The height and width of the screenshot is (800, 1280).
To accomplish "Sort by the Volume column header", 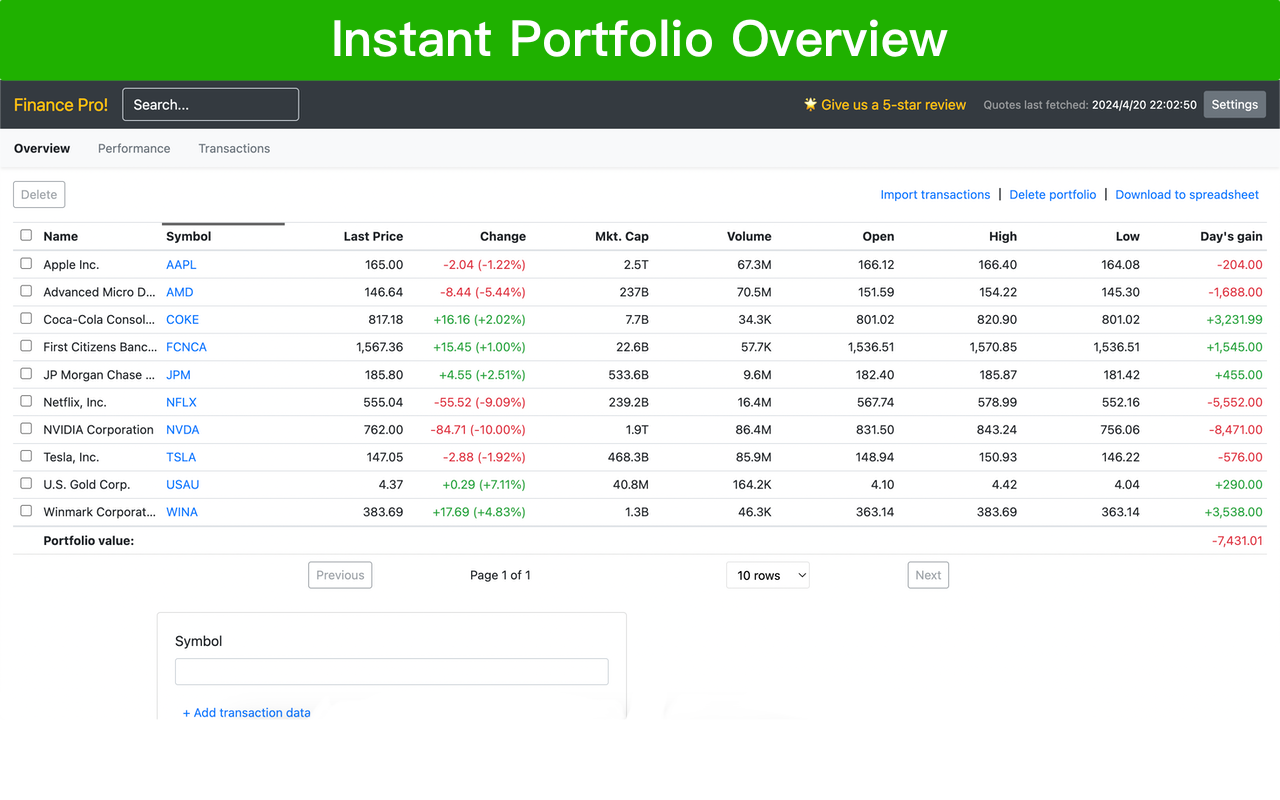I will pos(749,236).
